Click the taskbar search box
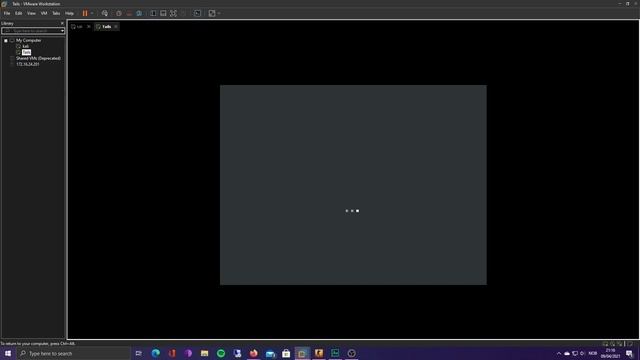The width and height of the screenshot is (640, 360). (73, 353)
